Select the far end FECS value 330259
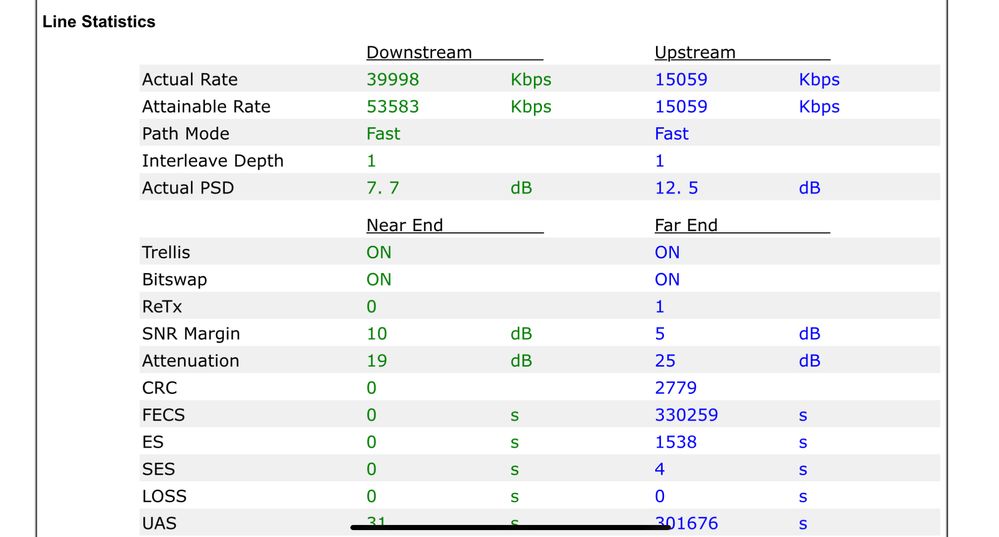Image resolution: width=999 pixels, height=537 pixels. 687,415
